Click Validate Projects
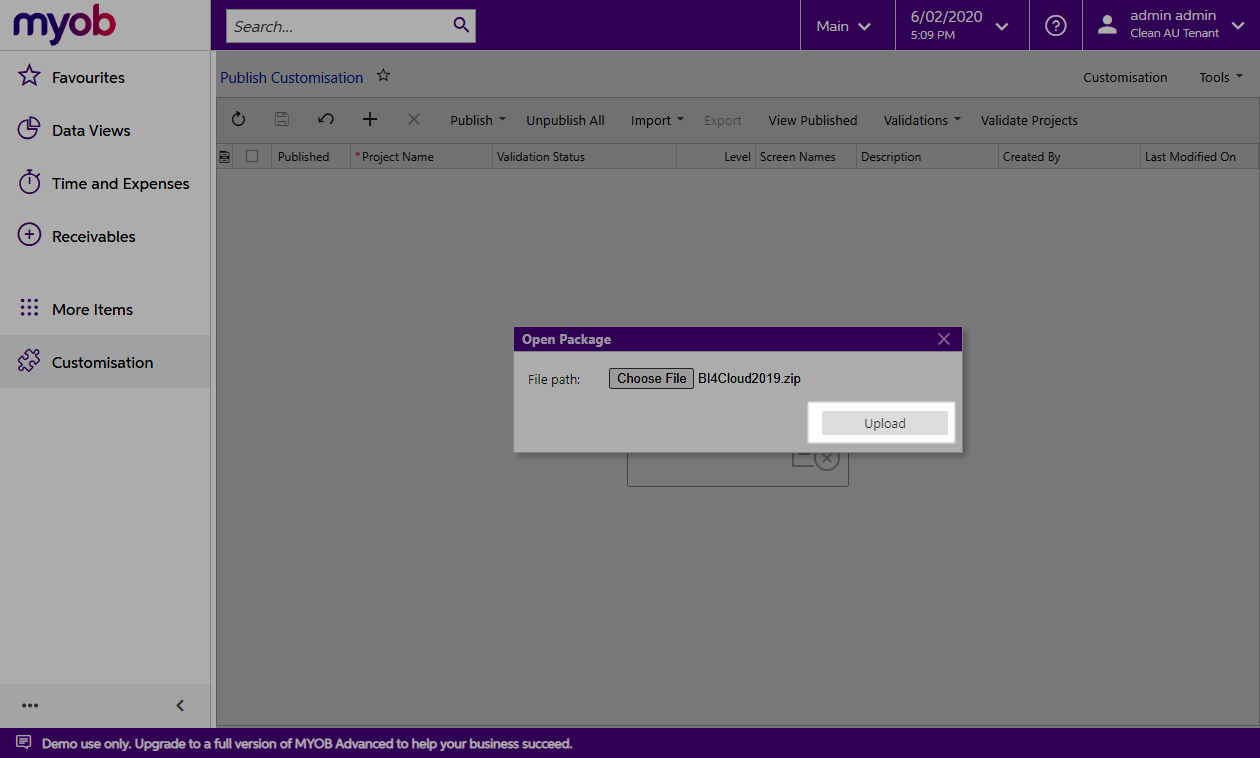 point(1029,120)
